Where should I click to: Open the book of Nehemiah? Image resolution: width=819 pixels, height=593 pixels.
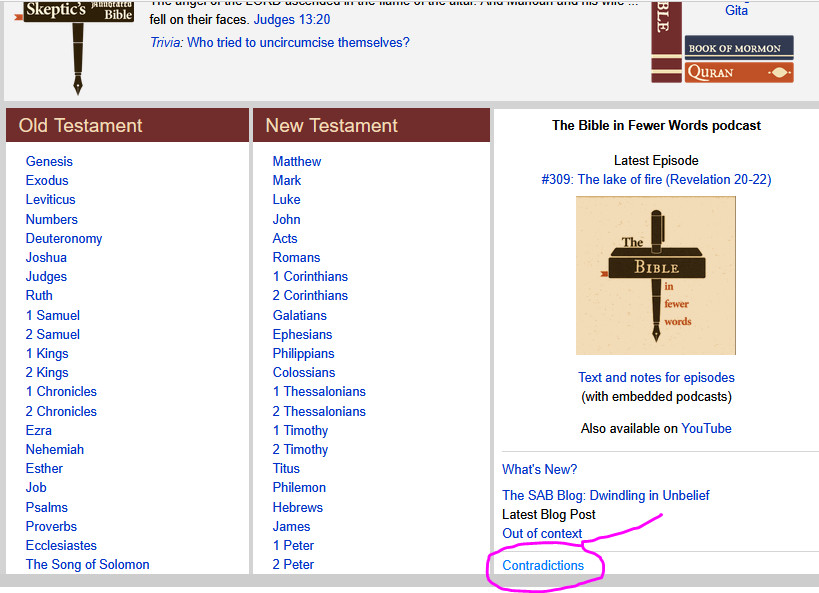[x=55, y=449]
